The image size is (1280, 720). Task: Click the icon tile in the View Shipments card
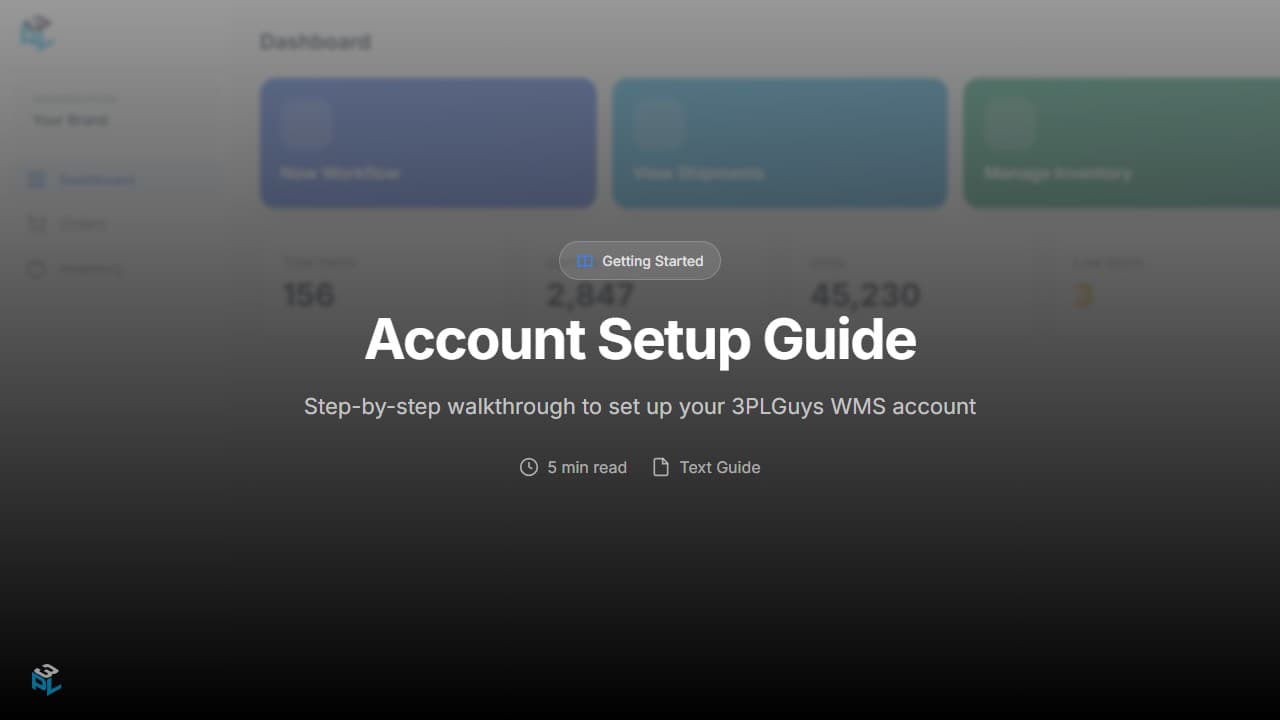[658, 124]
